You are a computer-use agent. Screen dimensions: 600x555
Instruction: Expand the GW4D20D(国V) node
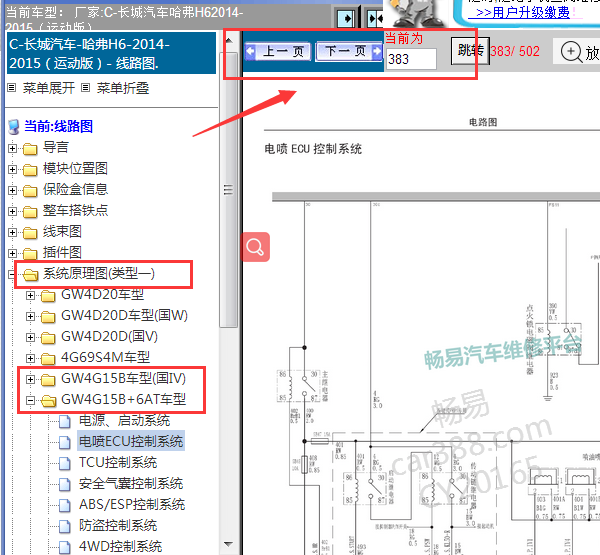[30, 337]
